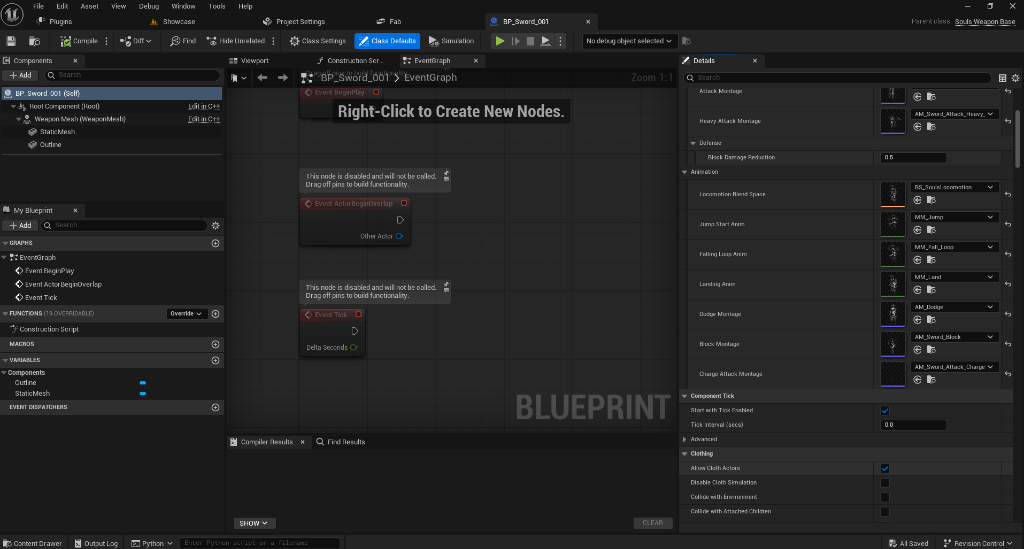The width and height of the screenshot is (1024, 549).
Task: Add a new function with plus icon
Action: point(216,313)
